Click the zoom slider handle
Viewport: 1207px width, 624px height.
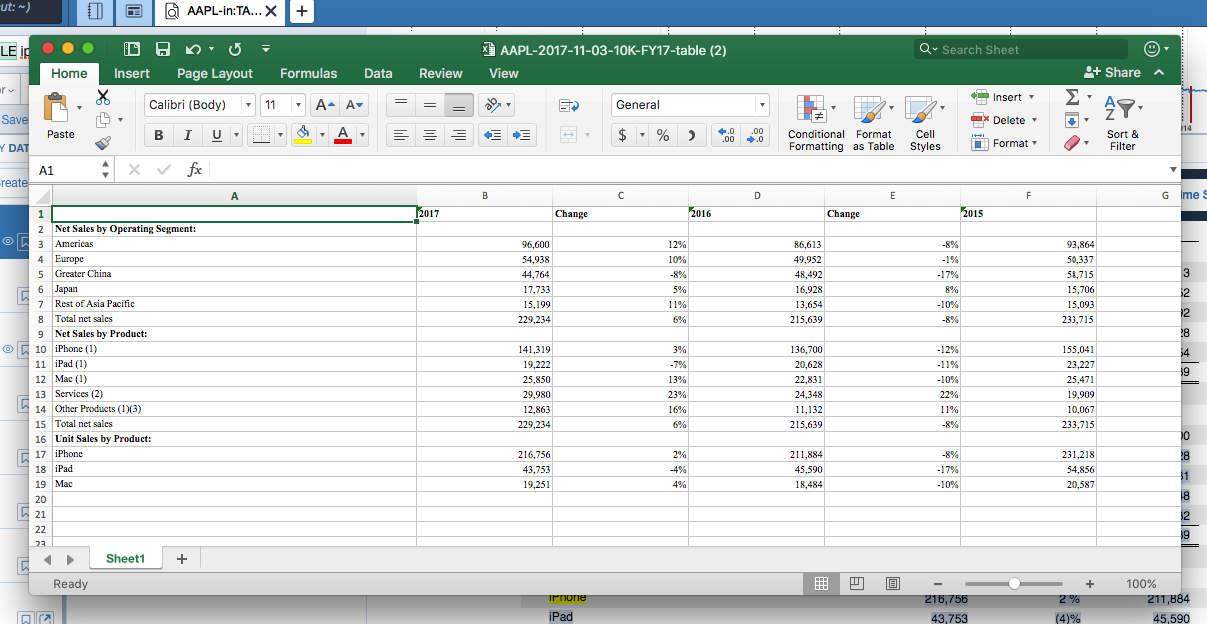(x=1014, y=583)
